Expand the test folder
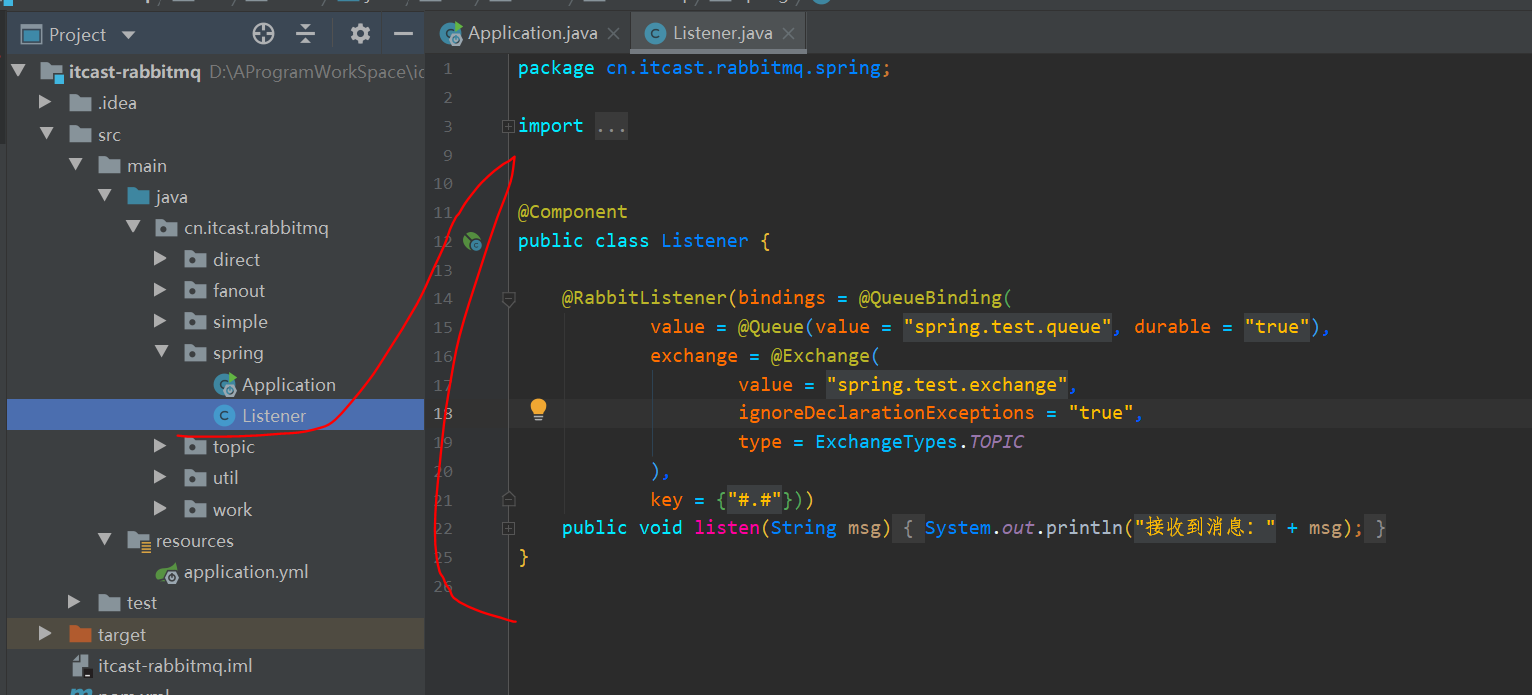Viewport: 1532px width, 695px height. point(74,602)
